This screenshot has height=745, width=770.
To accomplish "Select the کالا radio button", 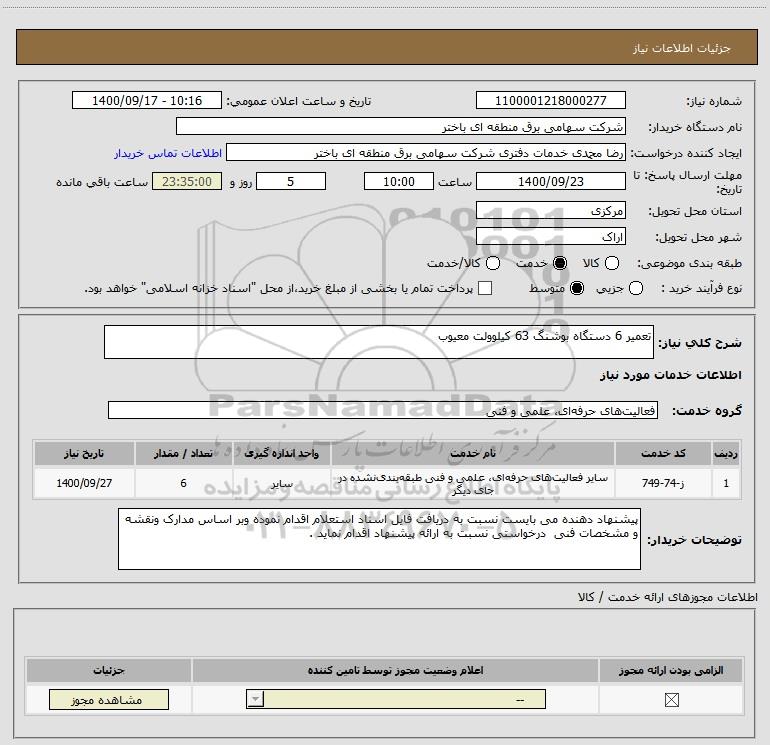I will click(612, 263).
